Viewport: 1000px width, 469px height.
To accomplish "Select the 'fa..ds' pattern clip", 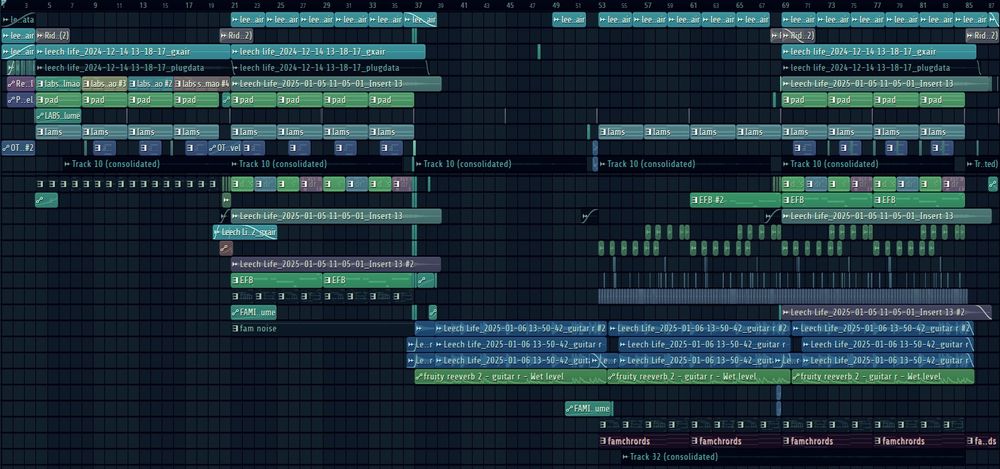I will [x=982, y=441].
